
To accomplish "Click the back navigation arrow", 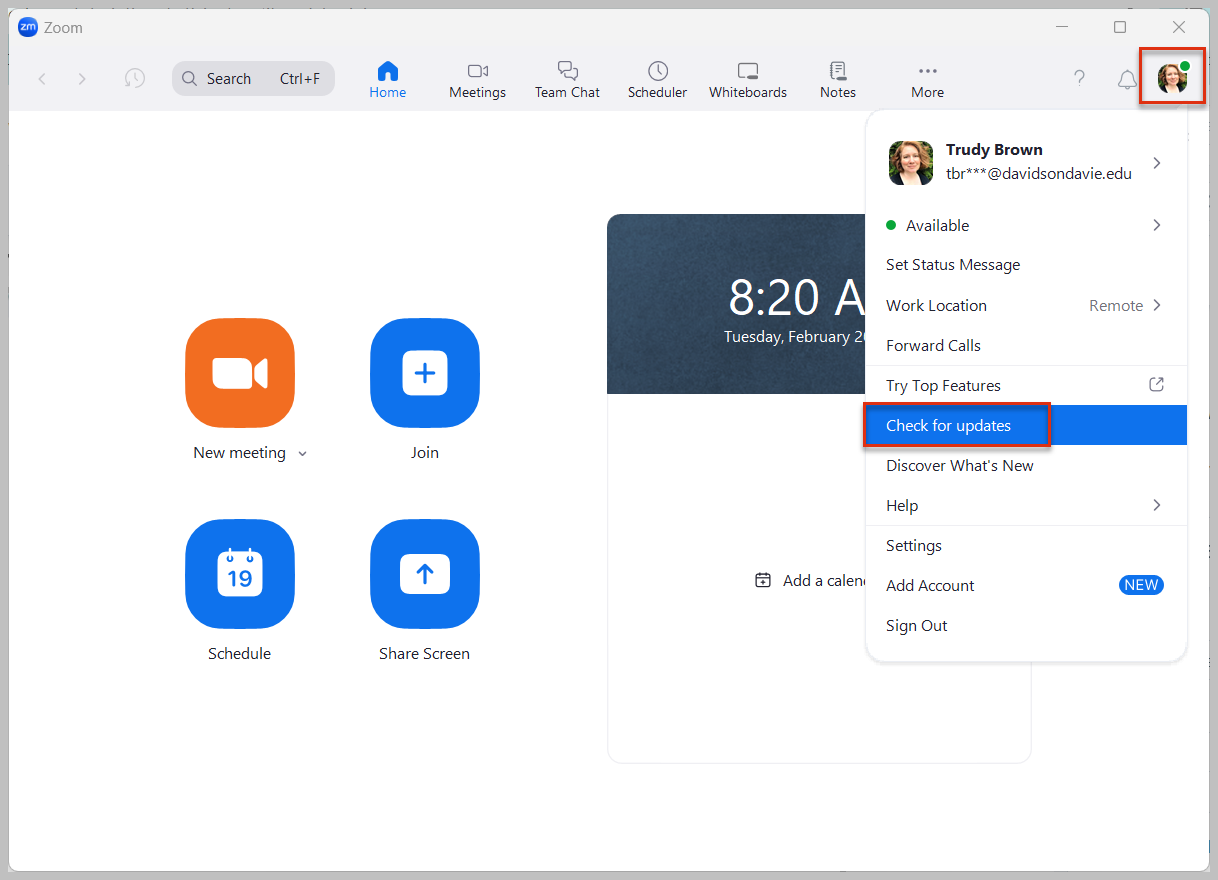I will point(42,79).
